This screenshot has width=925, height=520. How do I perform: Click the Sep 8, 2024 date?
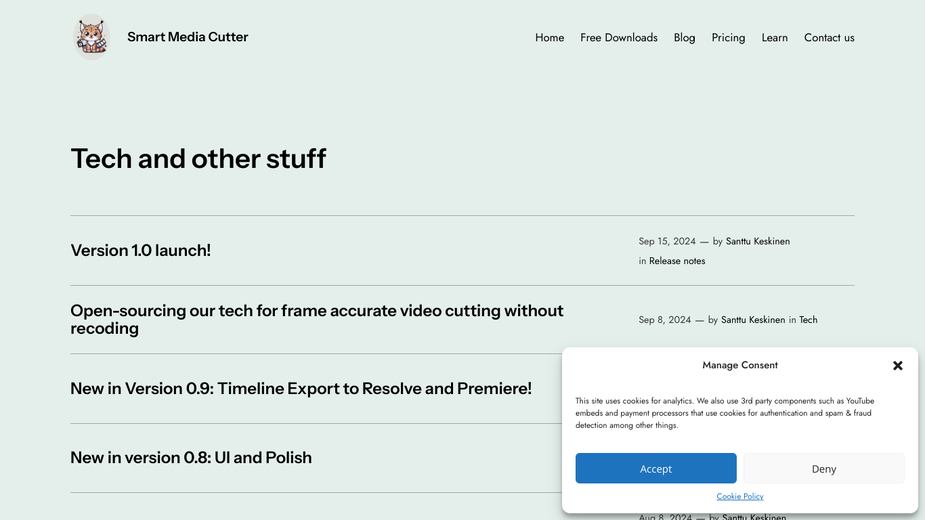pyautogui.click(x=664, y=320)
